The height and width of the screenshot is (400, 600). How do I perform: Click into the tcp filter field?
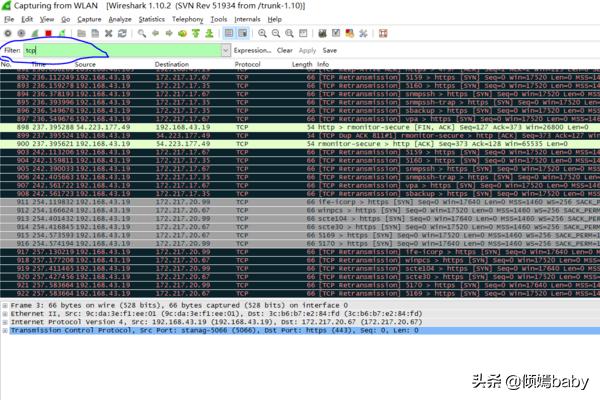click(120, 49)
